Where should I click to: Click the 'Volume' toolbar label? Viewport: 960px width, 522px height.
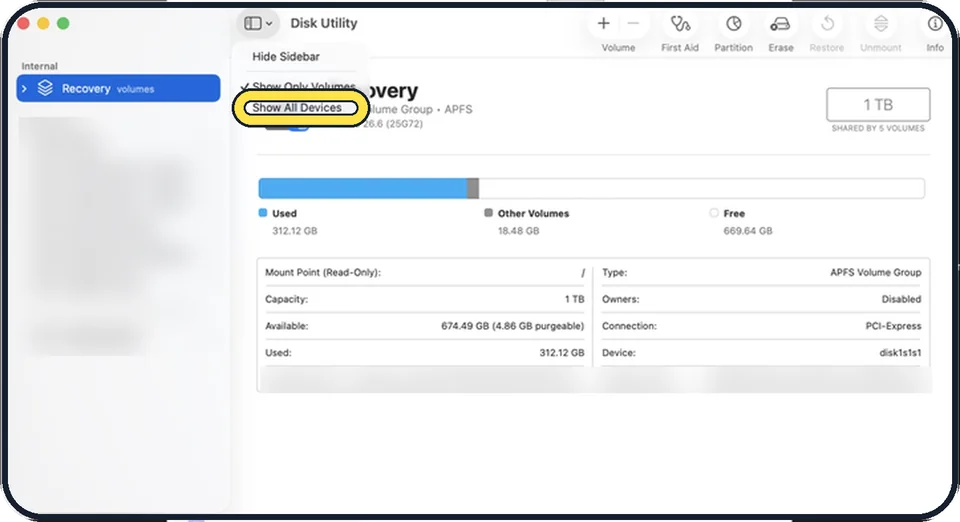click(x=618, y=48)
